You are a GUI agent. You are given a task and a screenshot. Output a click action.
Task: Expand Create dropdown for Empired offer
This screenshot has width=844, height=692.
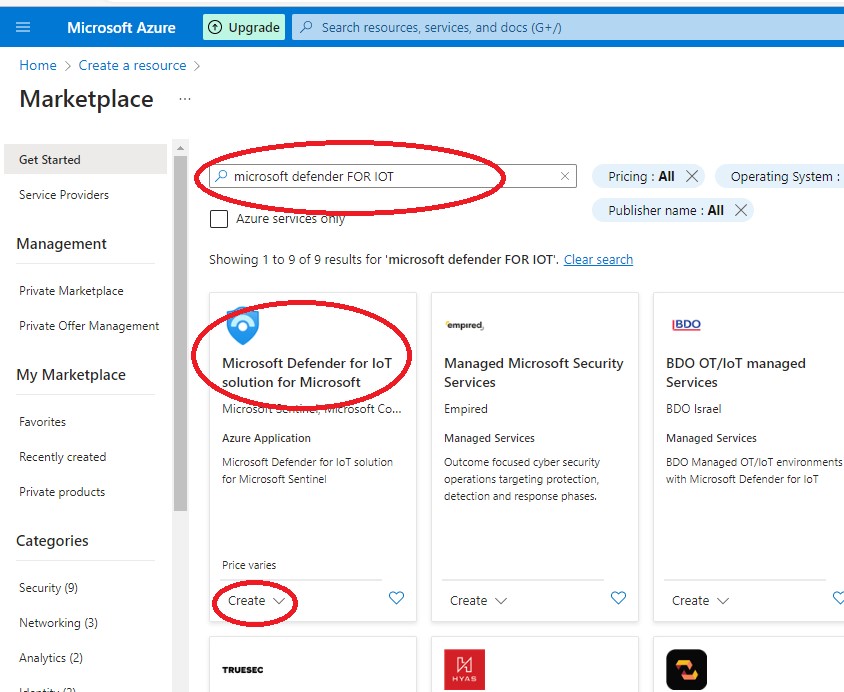(x=478, y=601)
